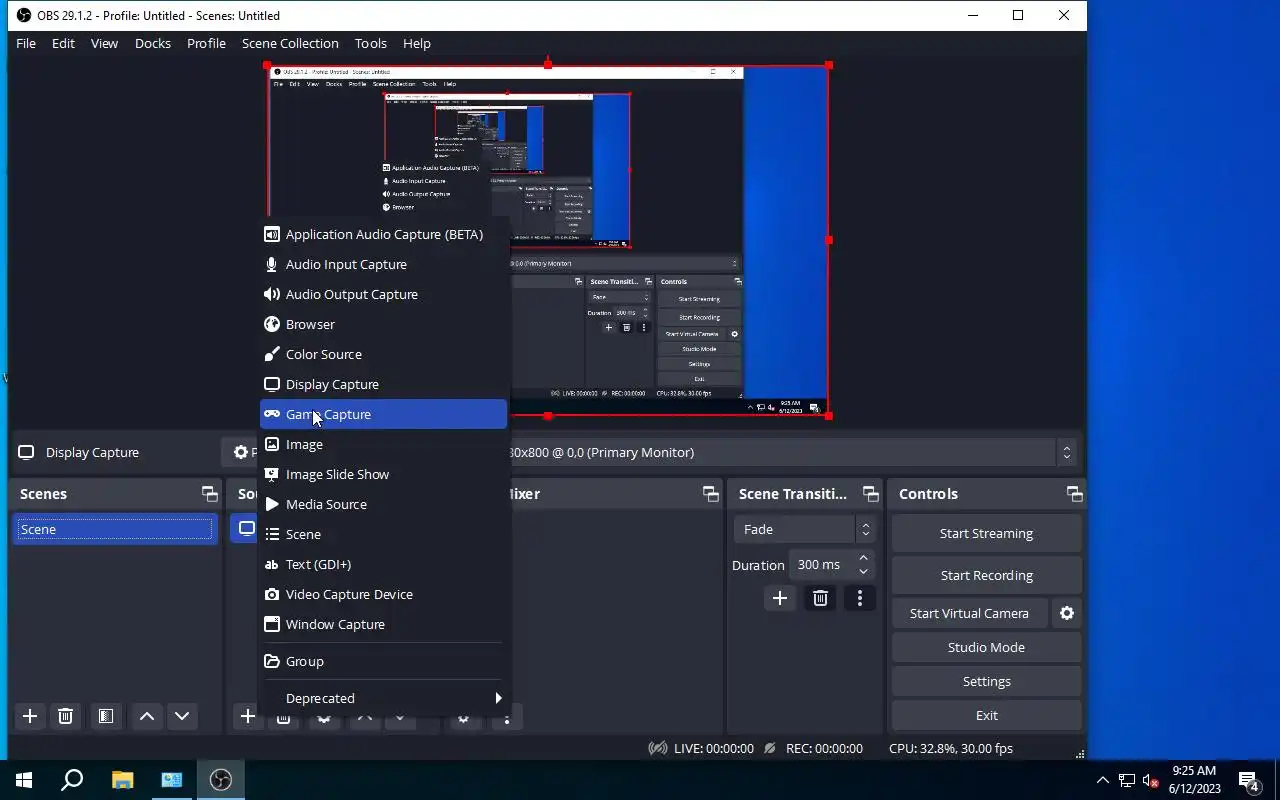Viewport: 1280px width, 800px height.
Task: Open the Tools menu
Action: pos(370,43)
